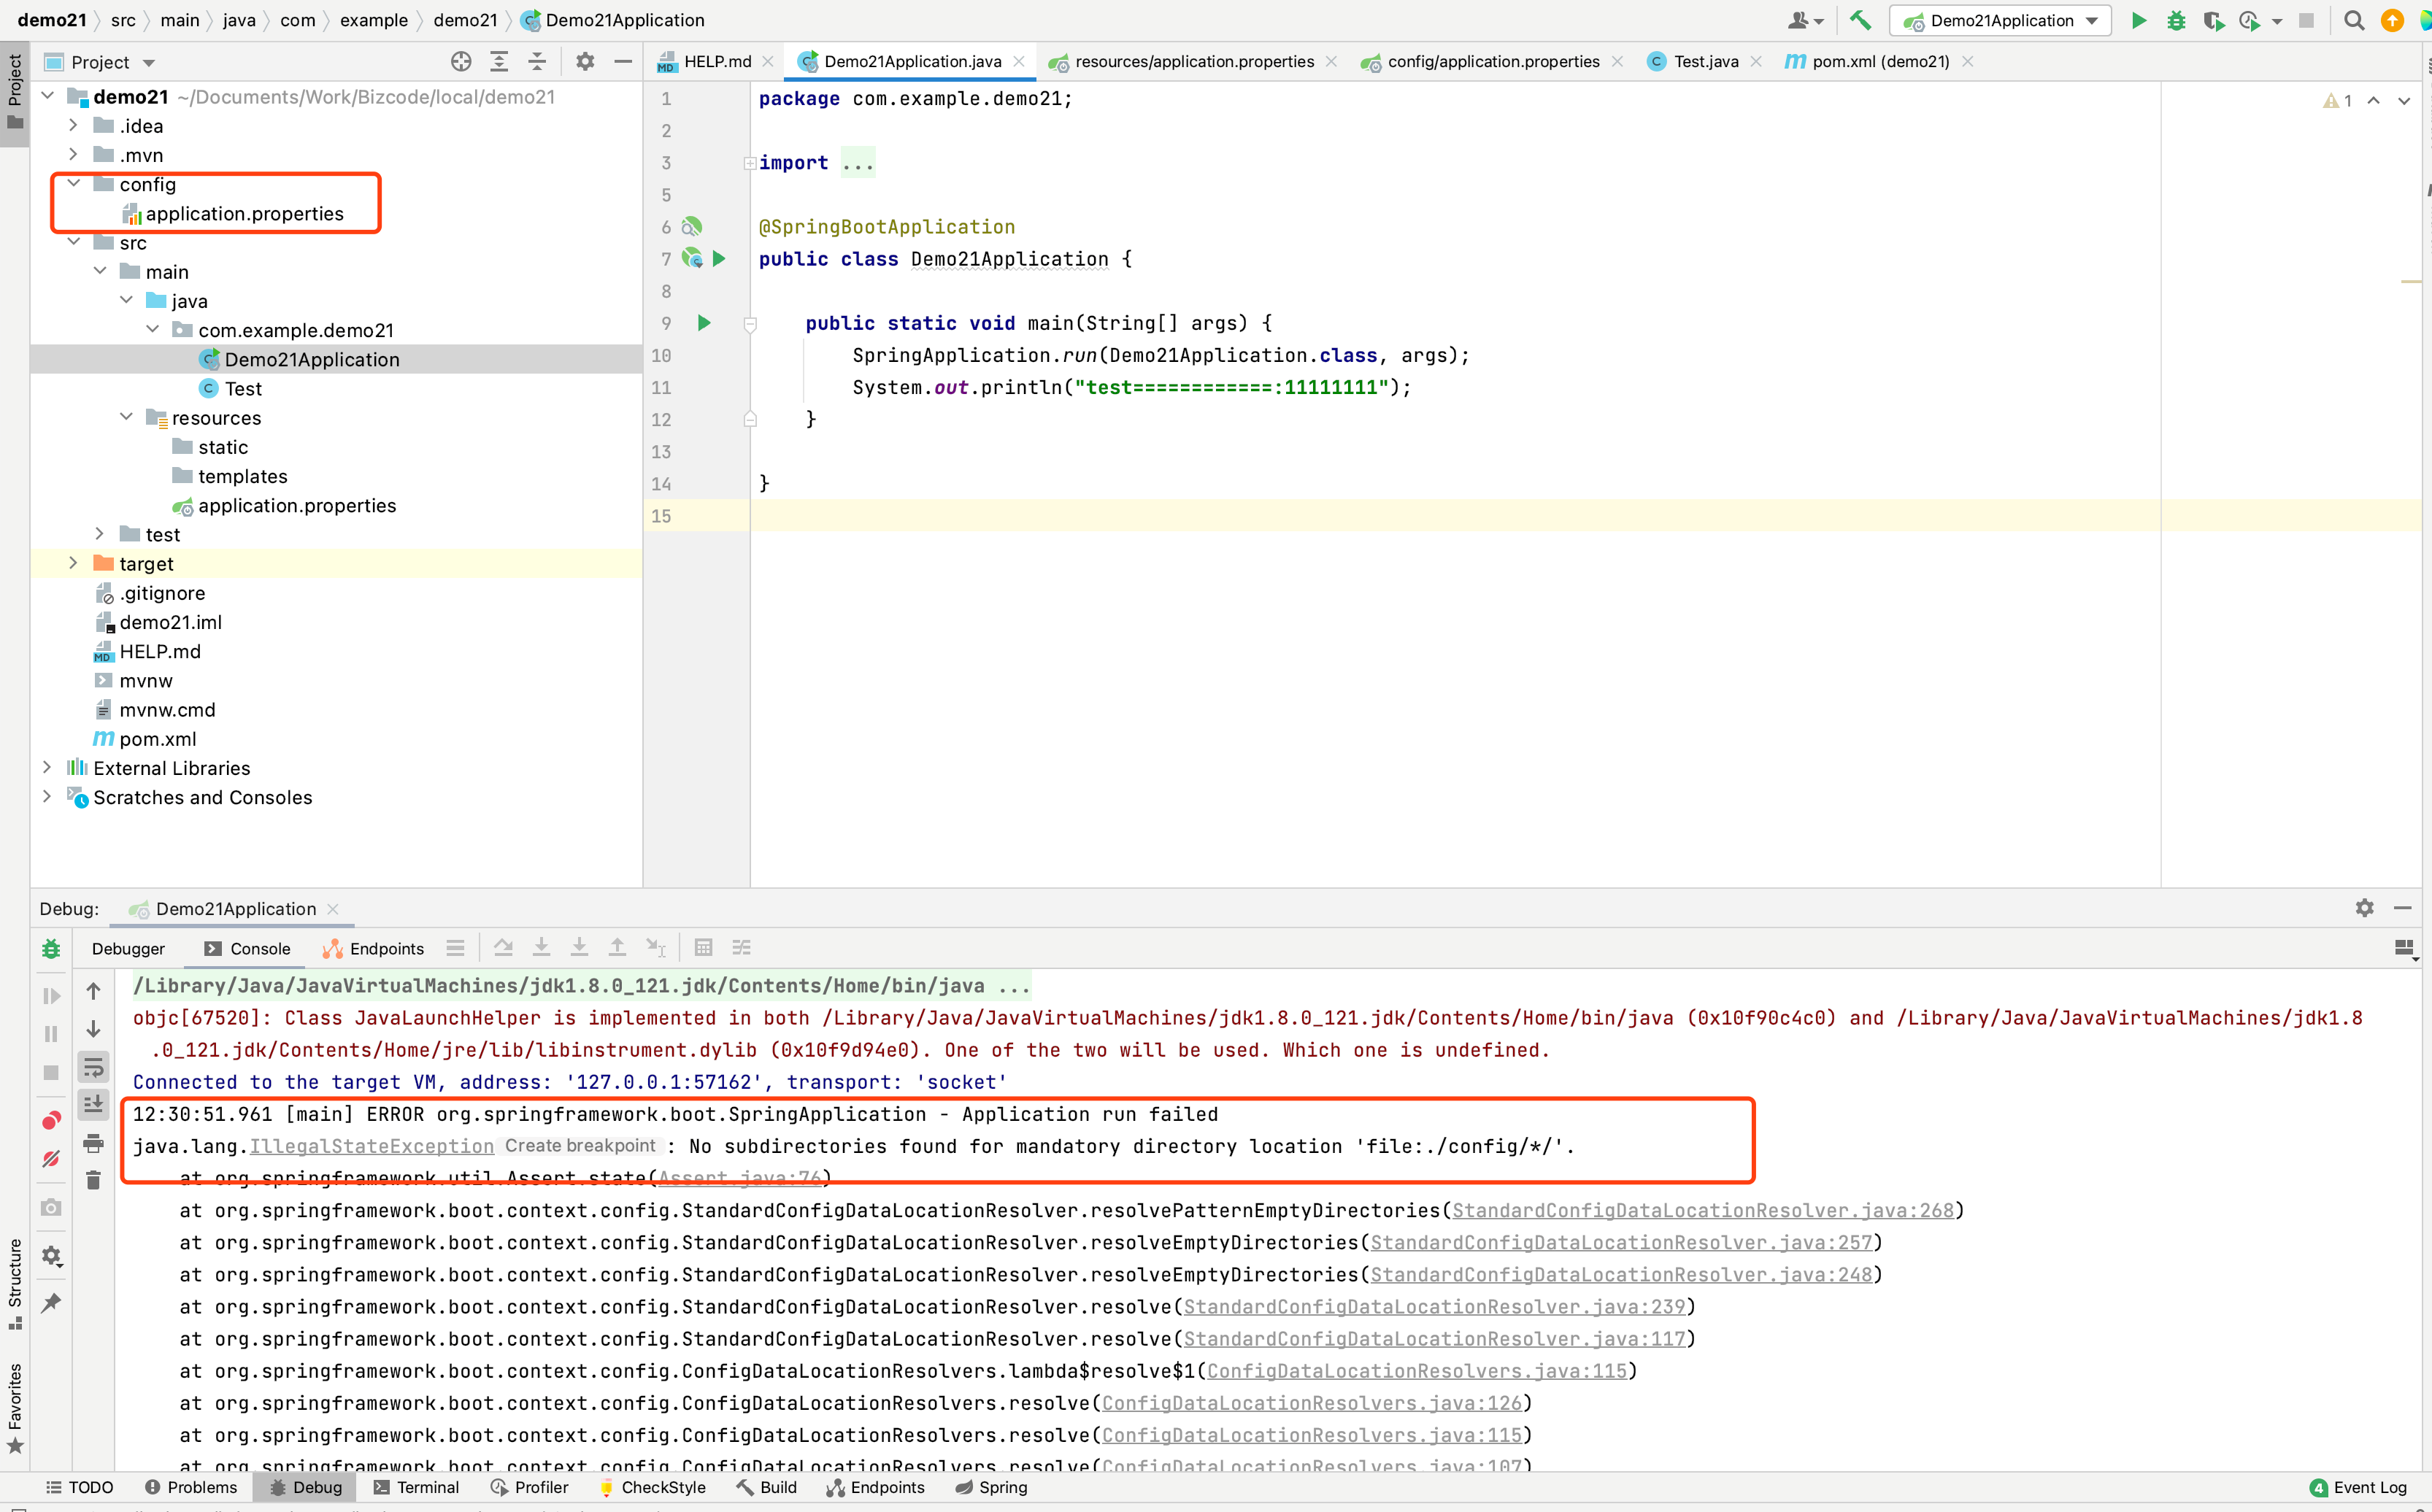
Task: Toggle Scroll to End in console
Action: [93, 1104]
